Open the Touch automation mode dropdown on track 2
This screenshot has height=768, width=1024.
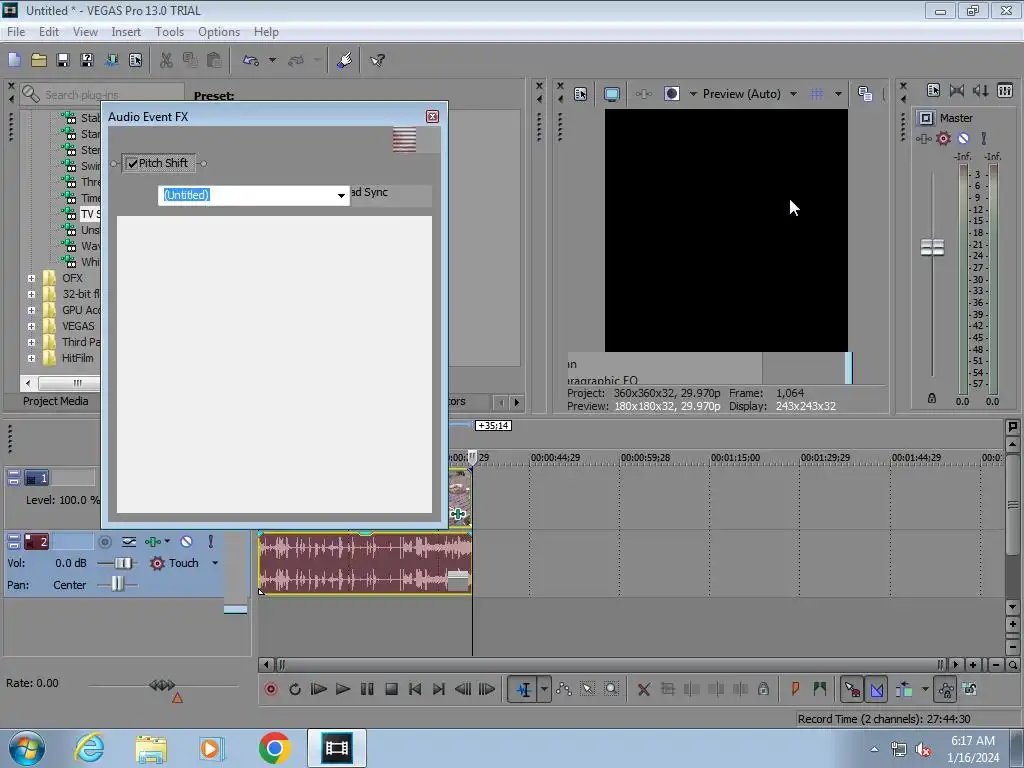tap(215, 563)
